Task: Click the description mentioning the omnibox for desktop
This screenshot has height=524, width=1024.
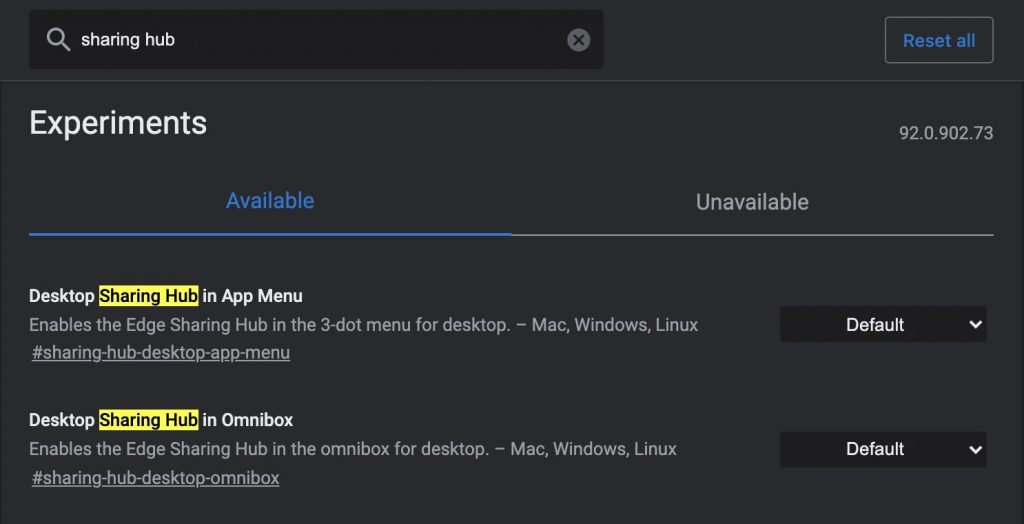Action: pos(353,449)
